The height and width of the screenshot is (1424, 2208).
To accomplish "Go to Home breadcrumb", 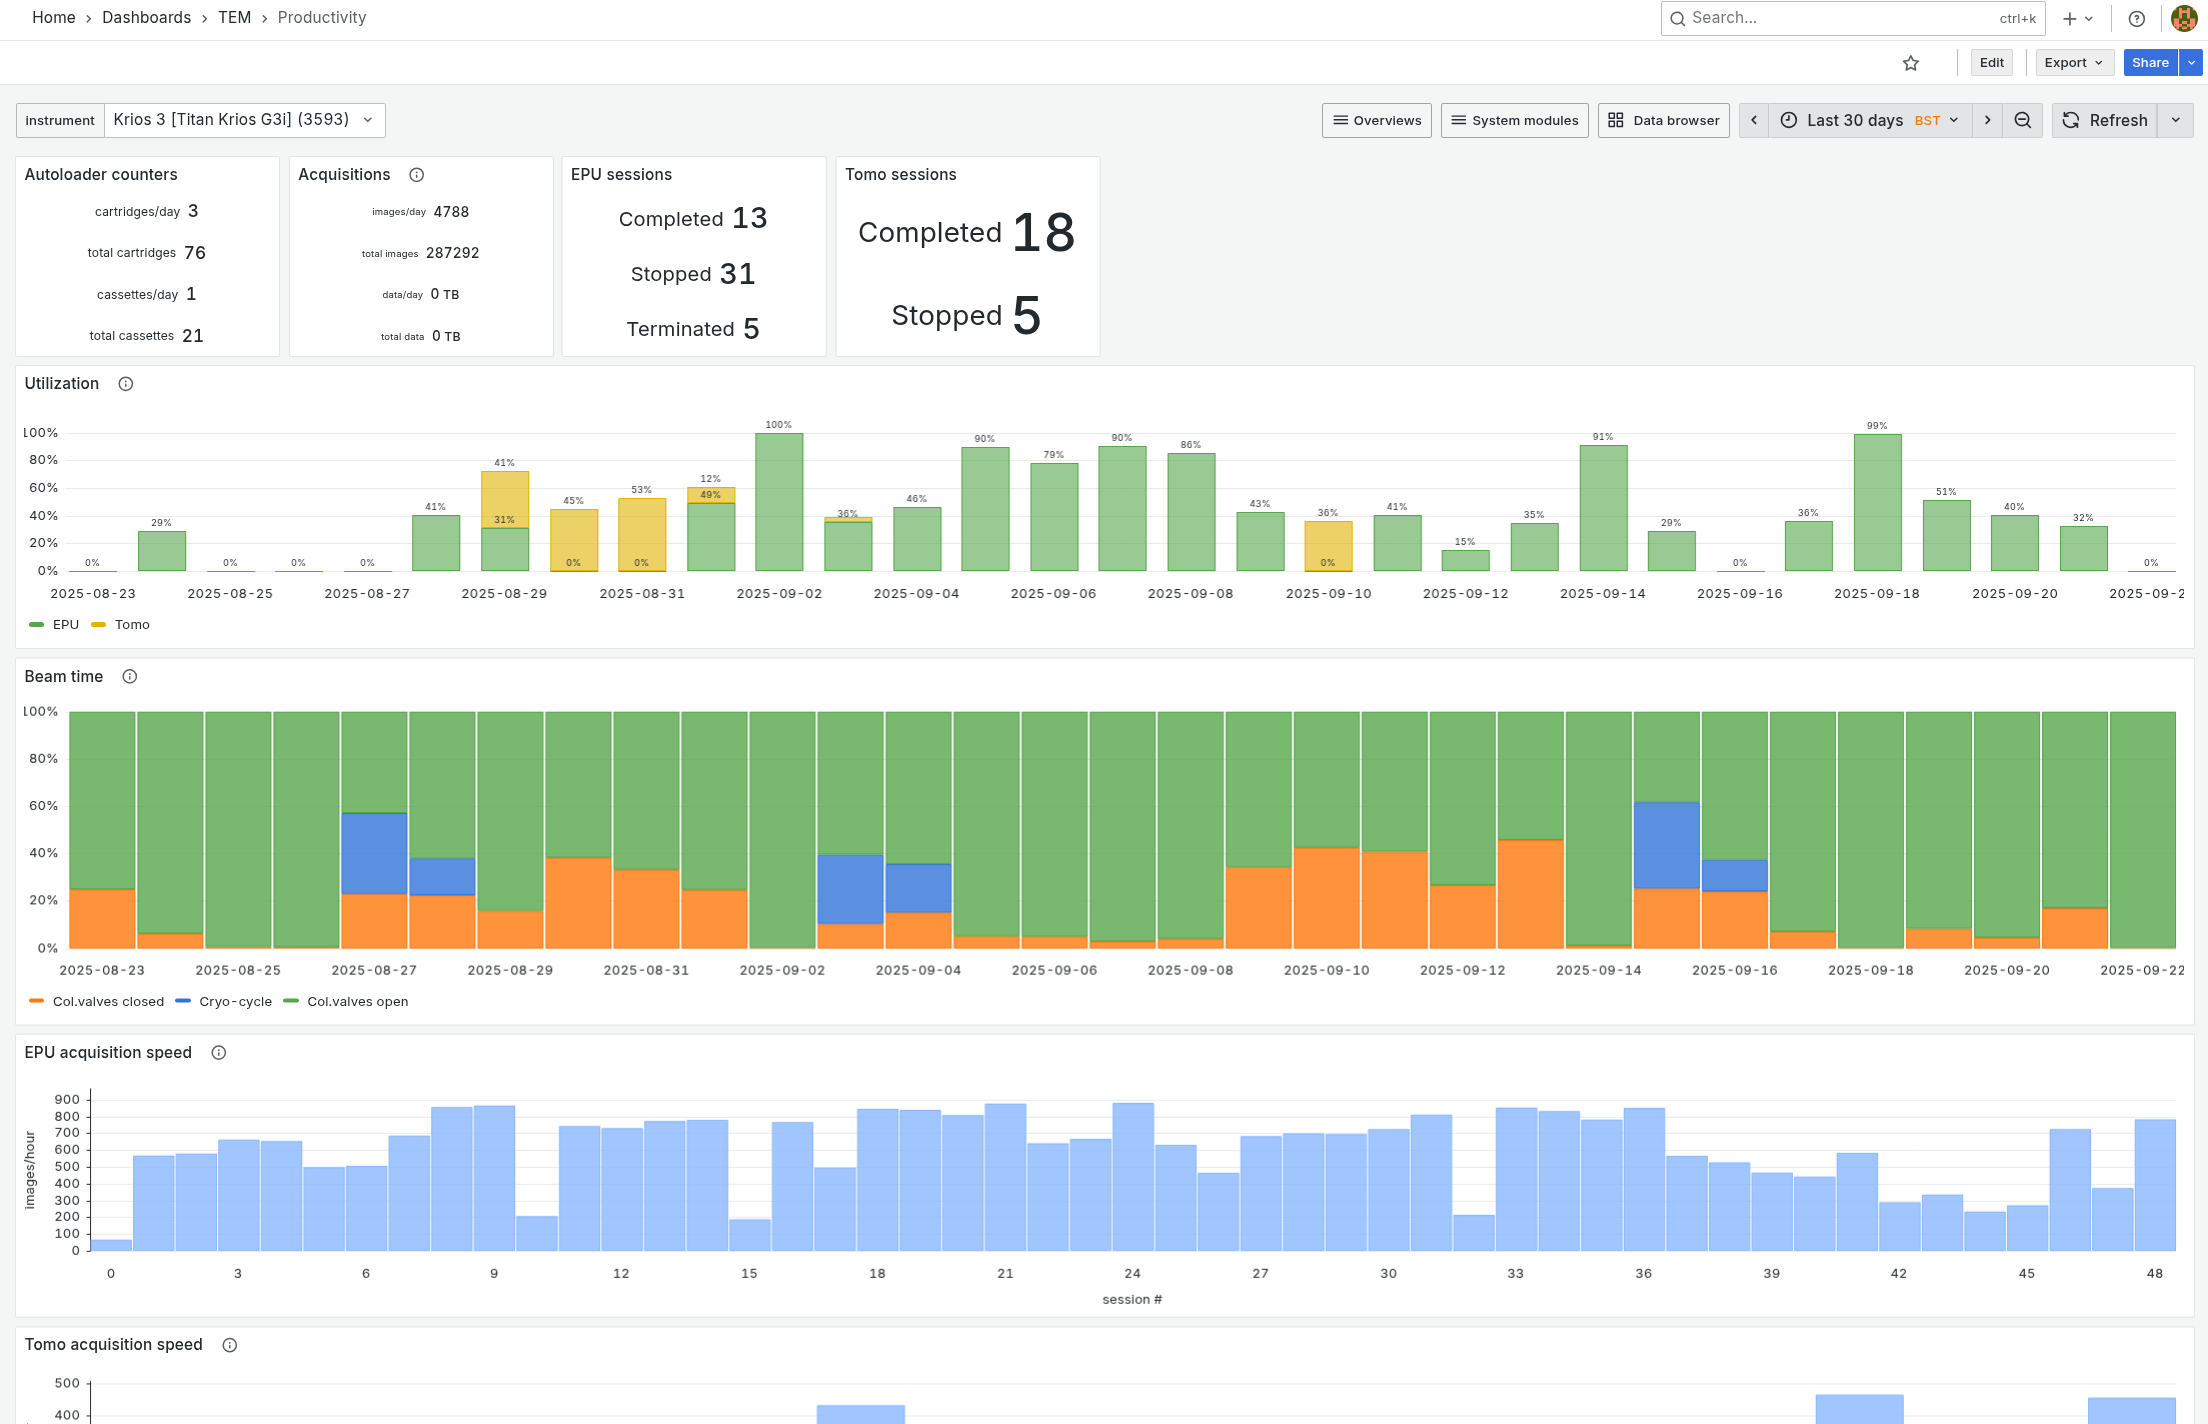I will point(54,18).
